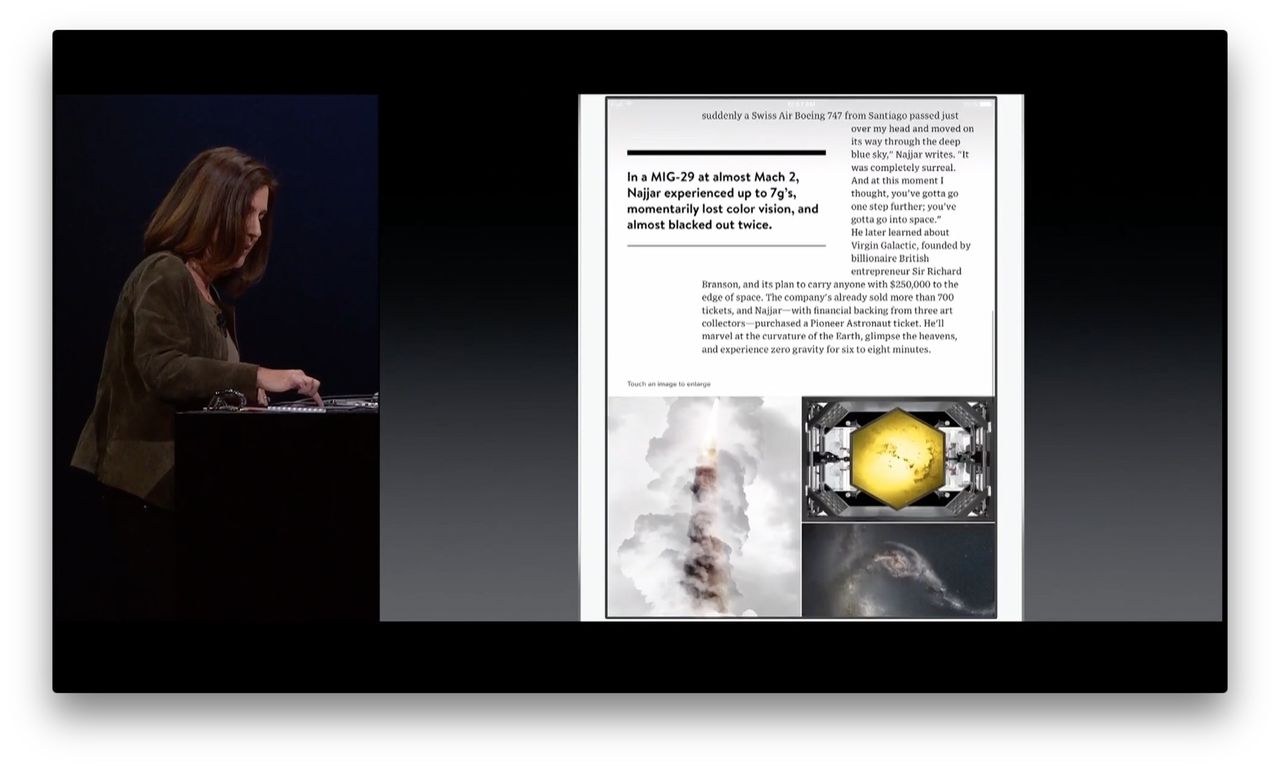1280x768 pixels.
Task: Tap the battery icon in iPad status bar
Action: click(x=985, y=104)
